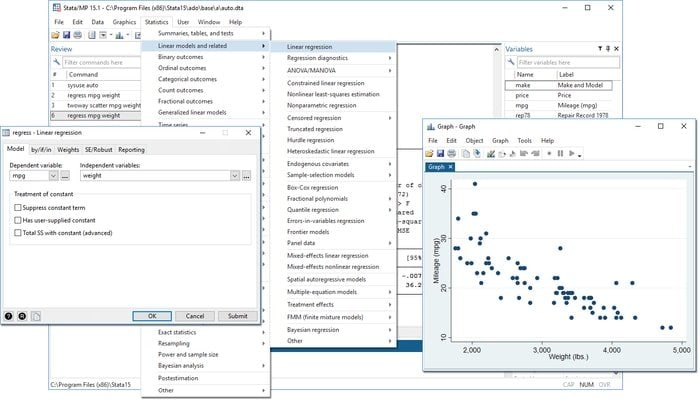Open Object menu in Graph window

point(474,140)
